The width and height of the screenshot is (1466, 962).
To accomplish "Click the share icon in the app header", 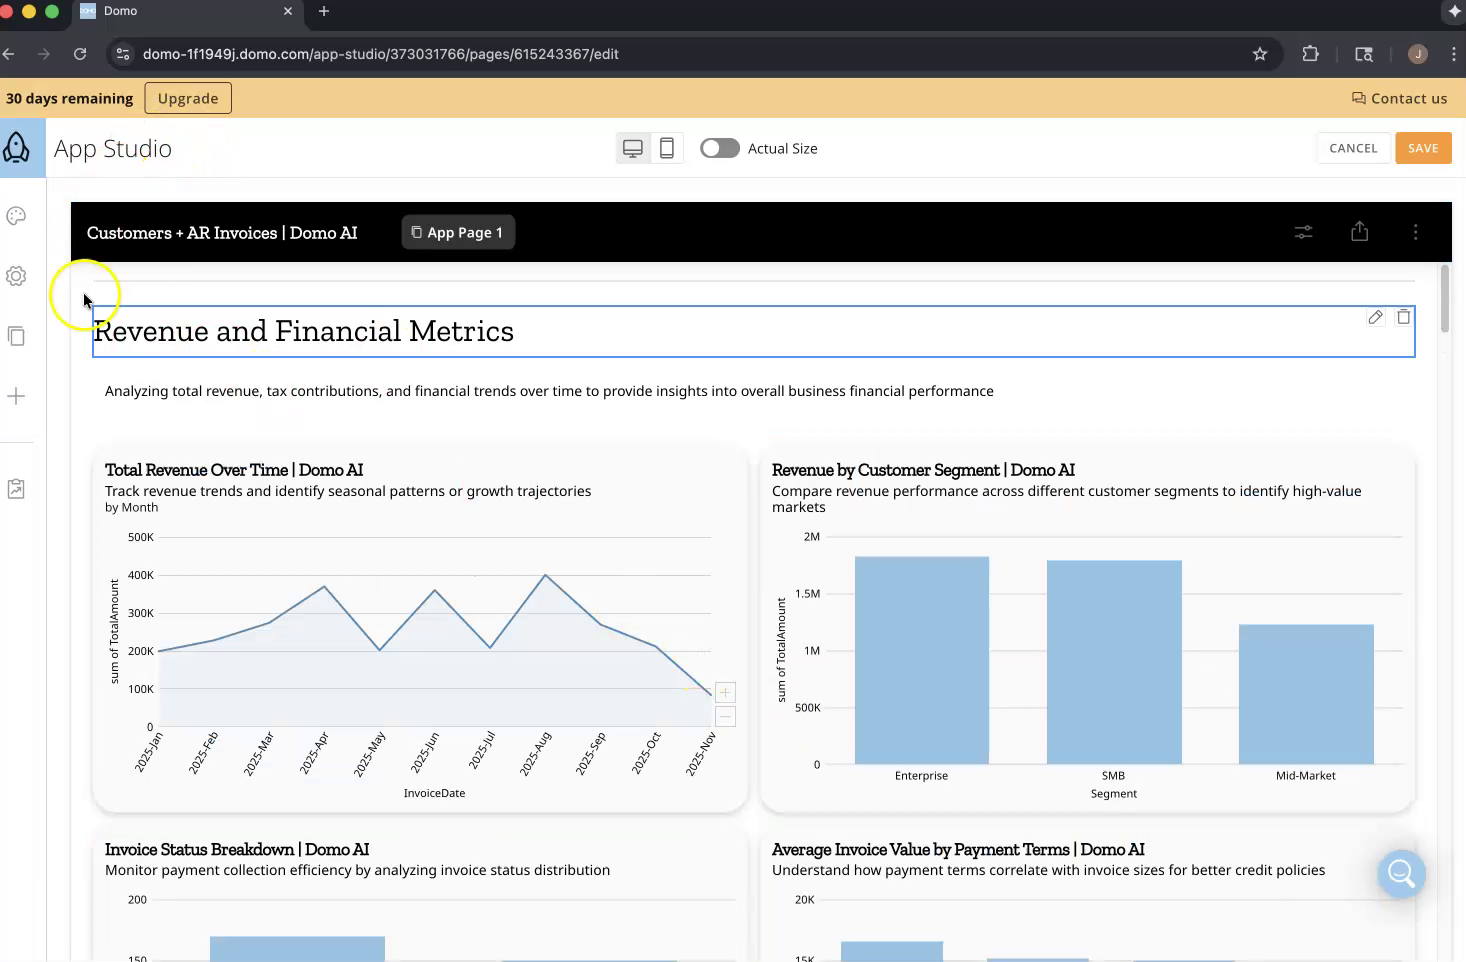I will [x=1359, y=231].
